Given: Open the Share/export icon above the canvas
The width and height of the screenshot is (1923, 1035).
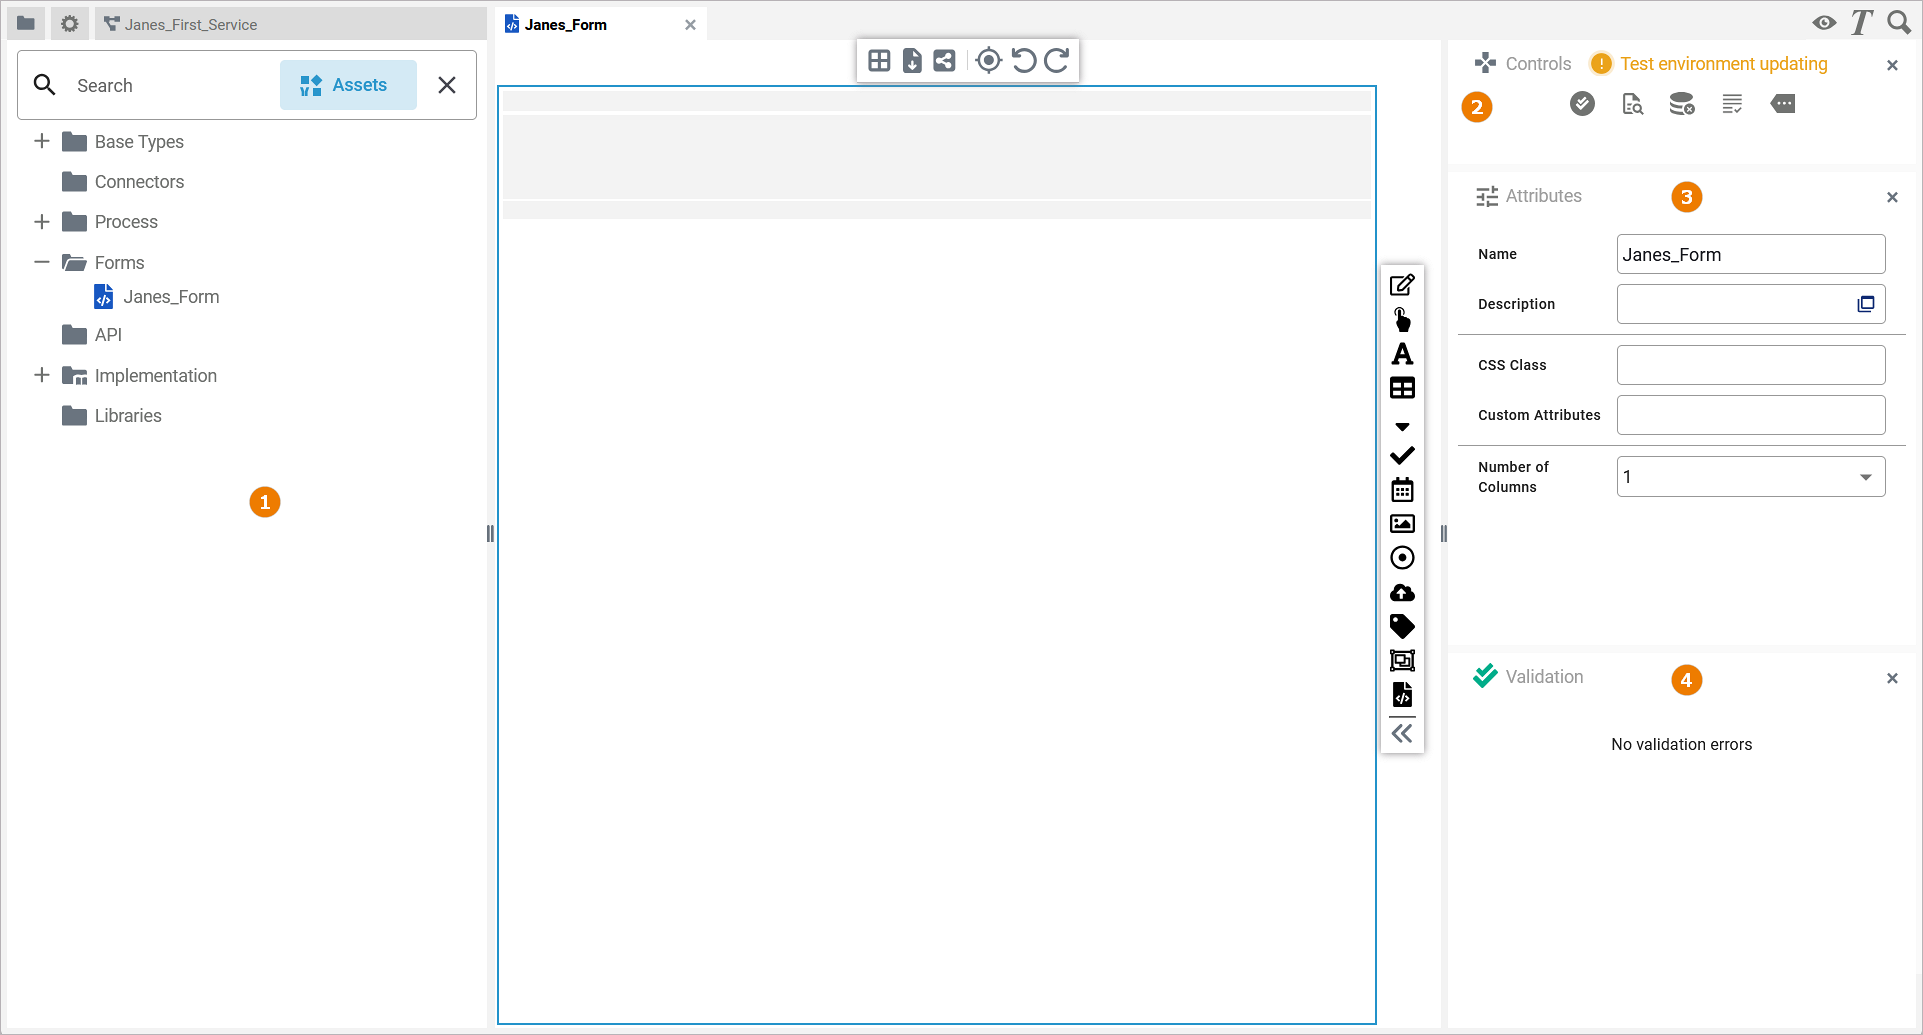Looking at the screenshot, I should click(x=944, y=60).
